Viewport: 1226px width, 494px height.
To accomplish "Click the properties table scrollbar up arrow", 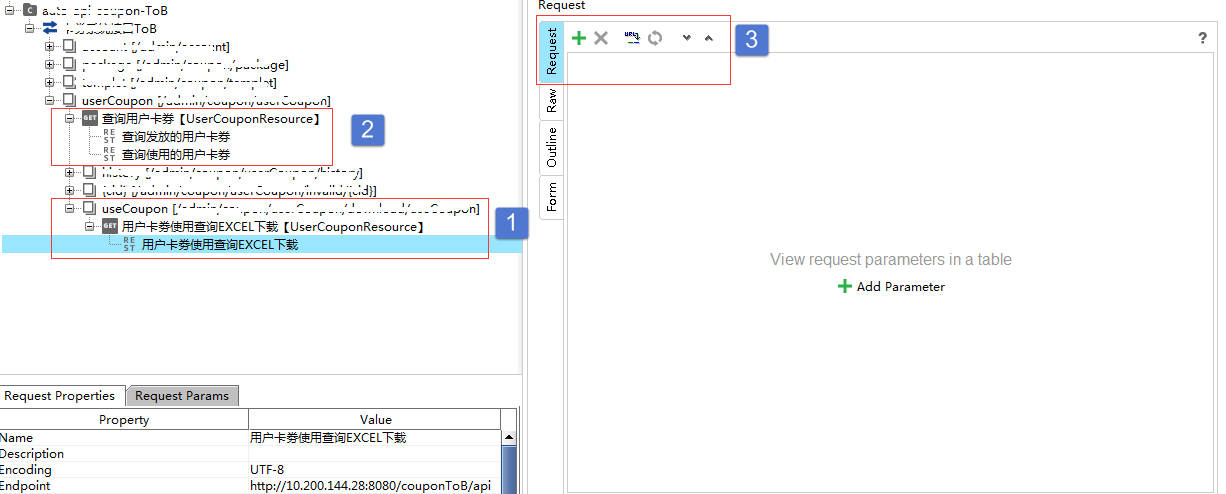I will click(509, 438).
